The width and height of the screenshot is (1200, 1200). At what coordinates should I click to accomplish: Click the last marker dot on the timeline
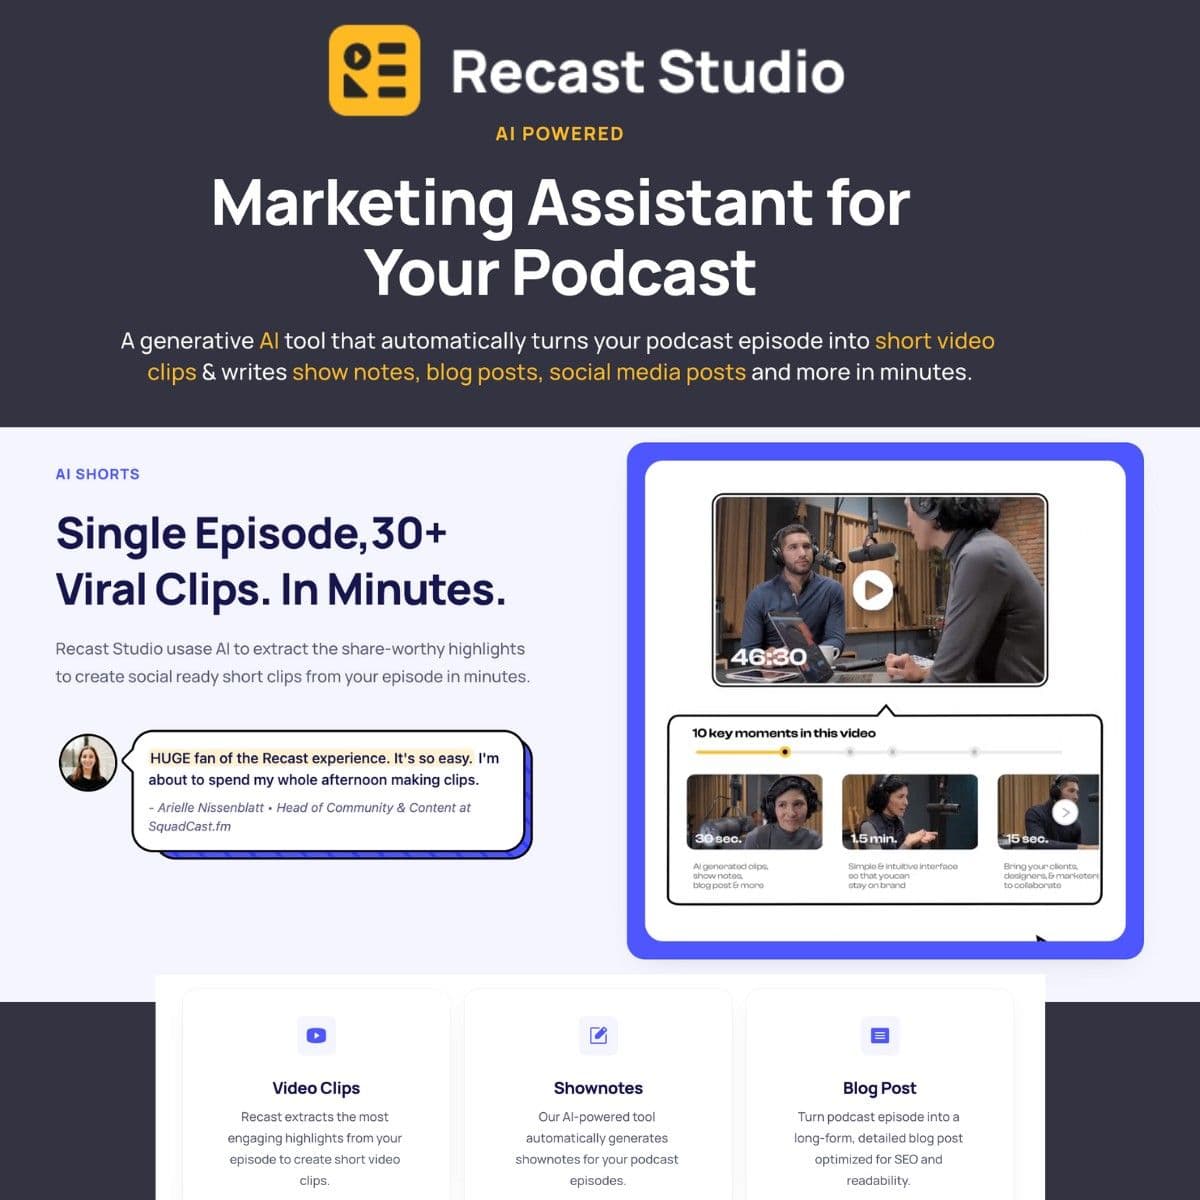click(x=976, y=752)
